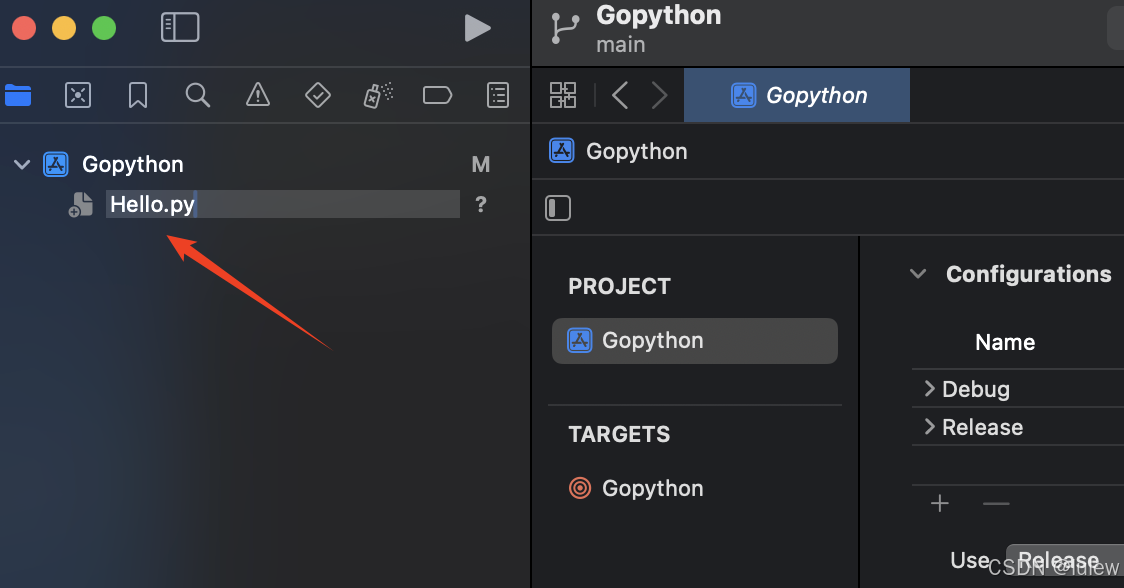The width and height of the screenshot is (1124, 588).
Task: Open the Debug navigator spray icon
Action: pyautogui.click(x=378, y=95)
